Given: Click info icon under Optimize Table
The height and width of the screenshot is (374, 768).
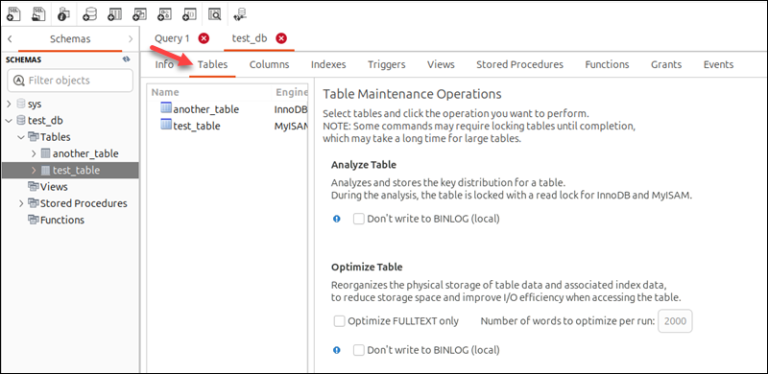Looking at the screenshot, I should tap(336, 350).
